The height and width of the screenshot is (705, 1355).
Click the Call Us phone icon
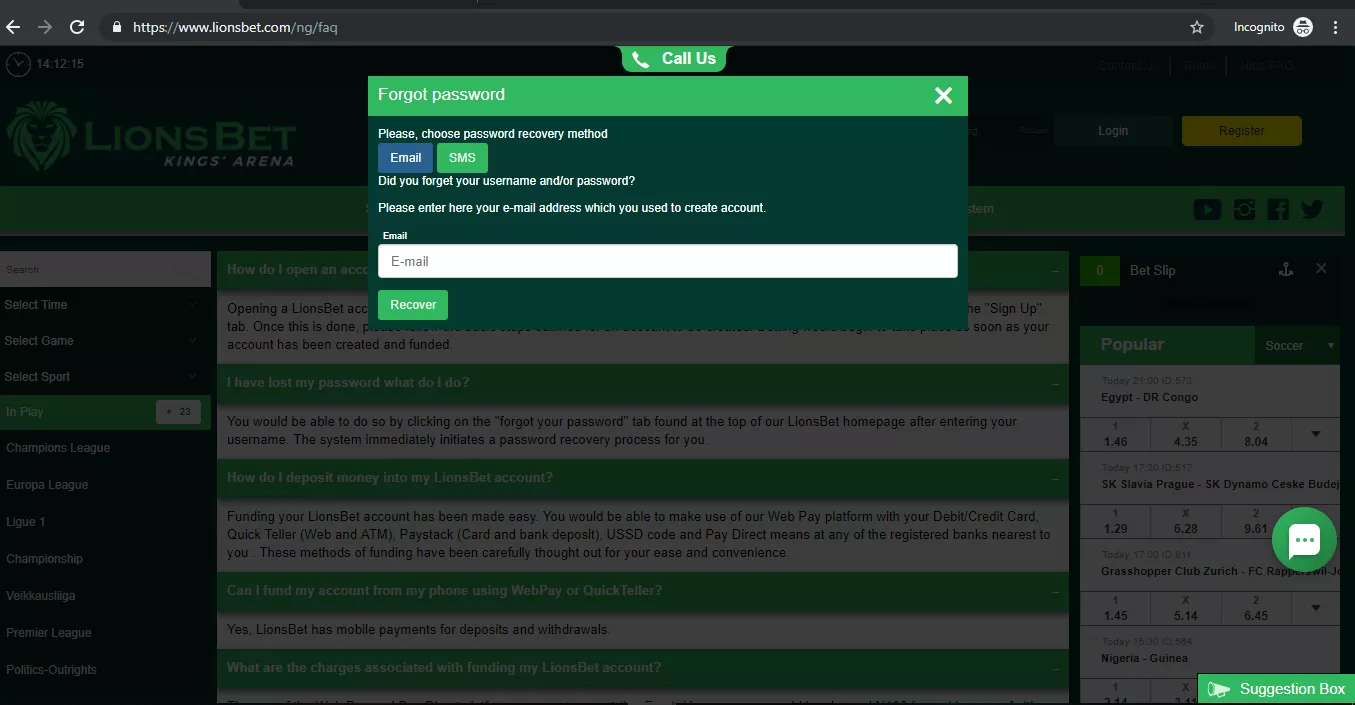(x=641, y=59)
